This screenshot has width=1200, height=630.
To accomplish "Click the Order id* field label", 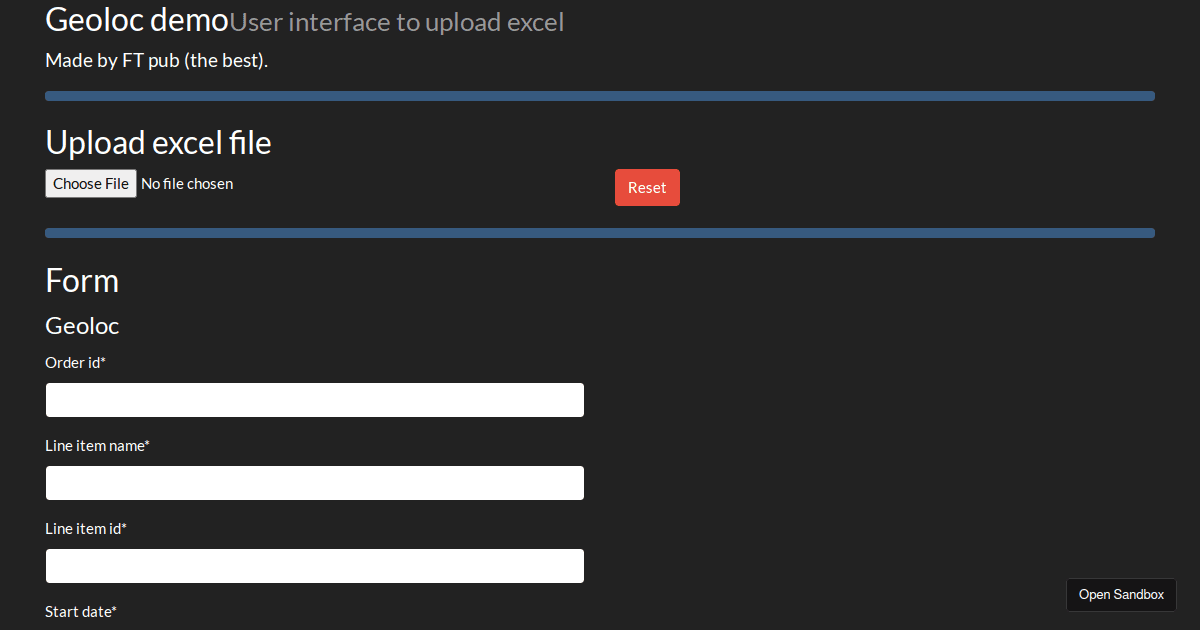I will pyautogui.click(x=75, y=362).
